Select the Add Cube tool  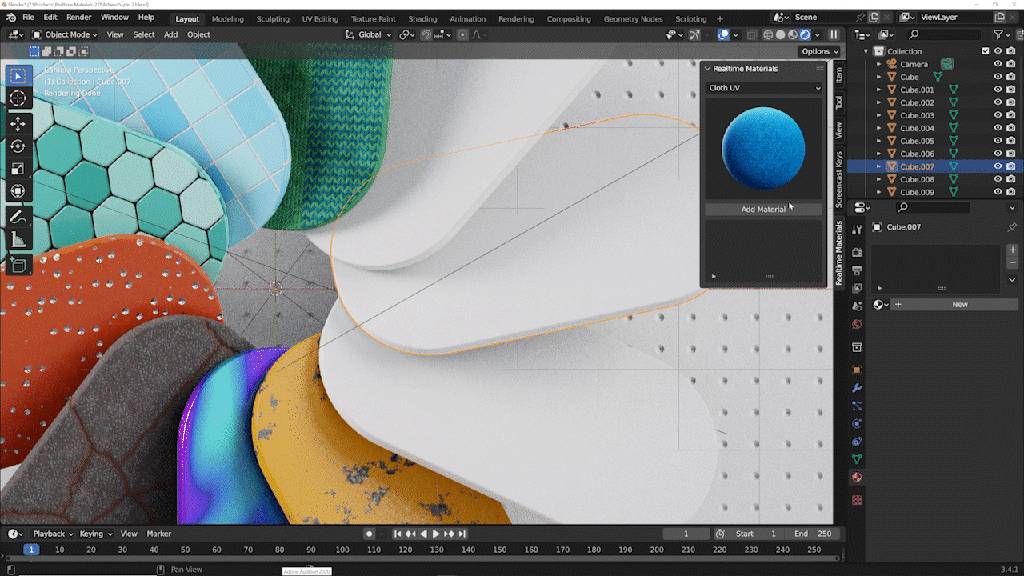(x=18, y=265)
